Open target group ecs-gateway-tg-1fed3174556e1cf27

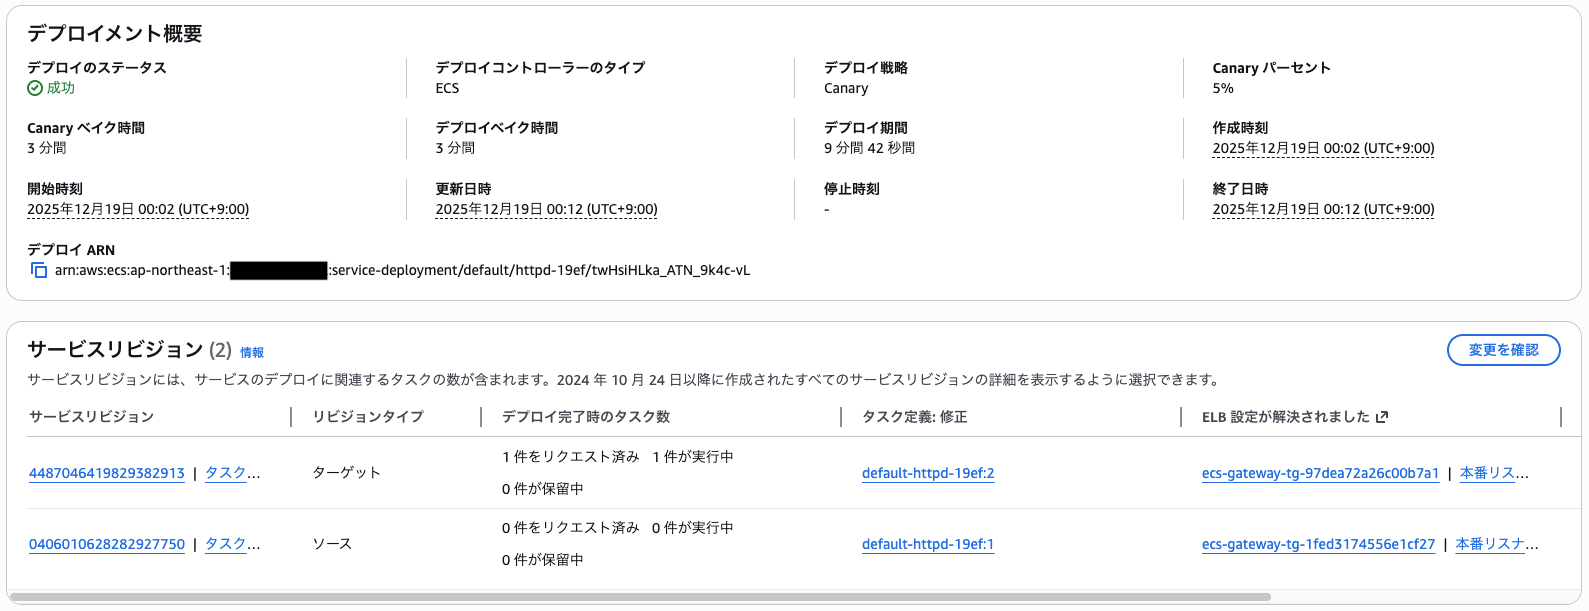(1319, 544)
